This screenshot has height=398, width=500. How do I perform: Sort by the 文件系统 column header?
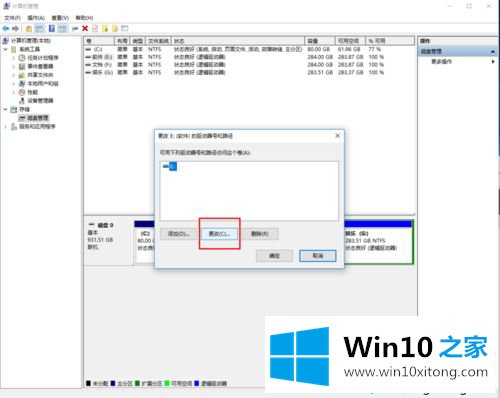click(158, 41)
